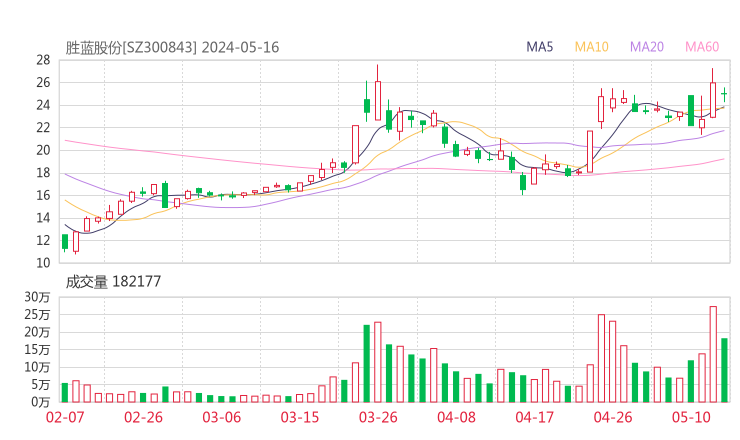Click the 03-15 date axis label
Viewport: 740px width, 440px height.
300,417
